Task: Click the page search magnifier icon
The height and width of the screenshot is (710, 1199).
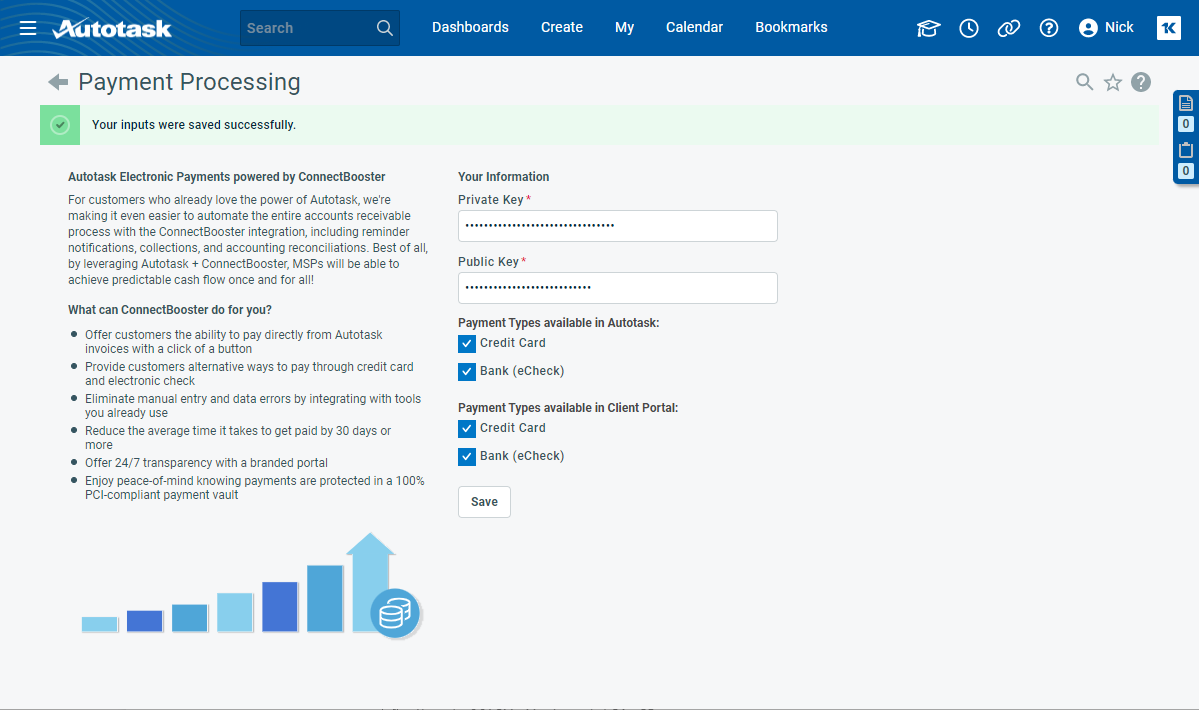Action: [x=1084, y=82]
